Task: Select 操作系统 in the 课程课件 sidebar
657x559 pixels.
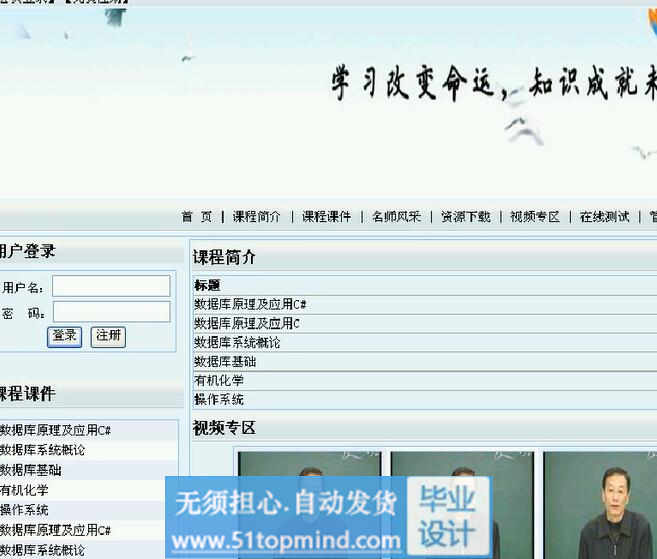Action: click(24, 510)
